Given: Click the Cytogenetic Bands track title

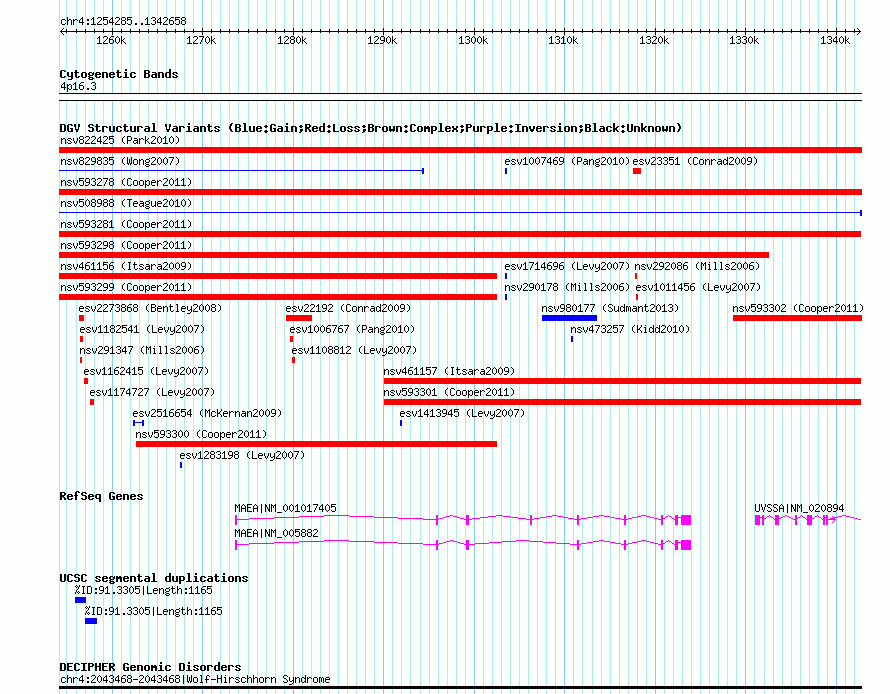Looking at the screenshot, I should [x=119, y=74].
